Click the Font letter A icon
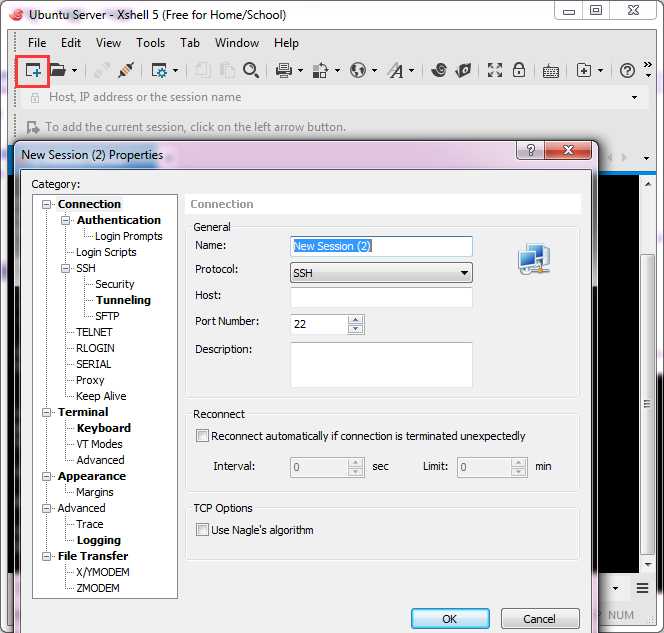 point(396,70)
